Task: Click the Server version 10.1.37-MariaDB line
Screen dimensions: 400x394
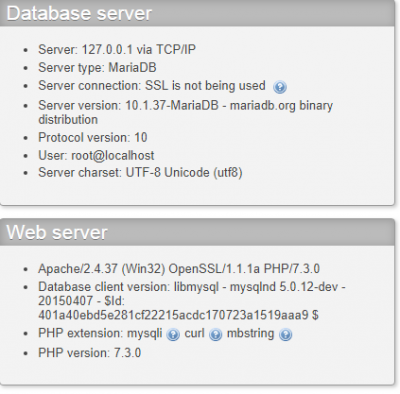Action: 185,112
